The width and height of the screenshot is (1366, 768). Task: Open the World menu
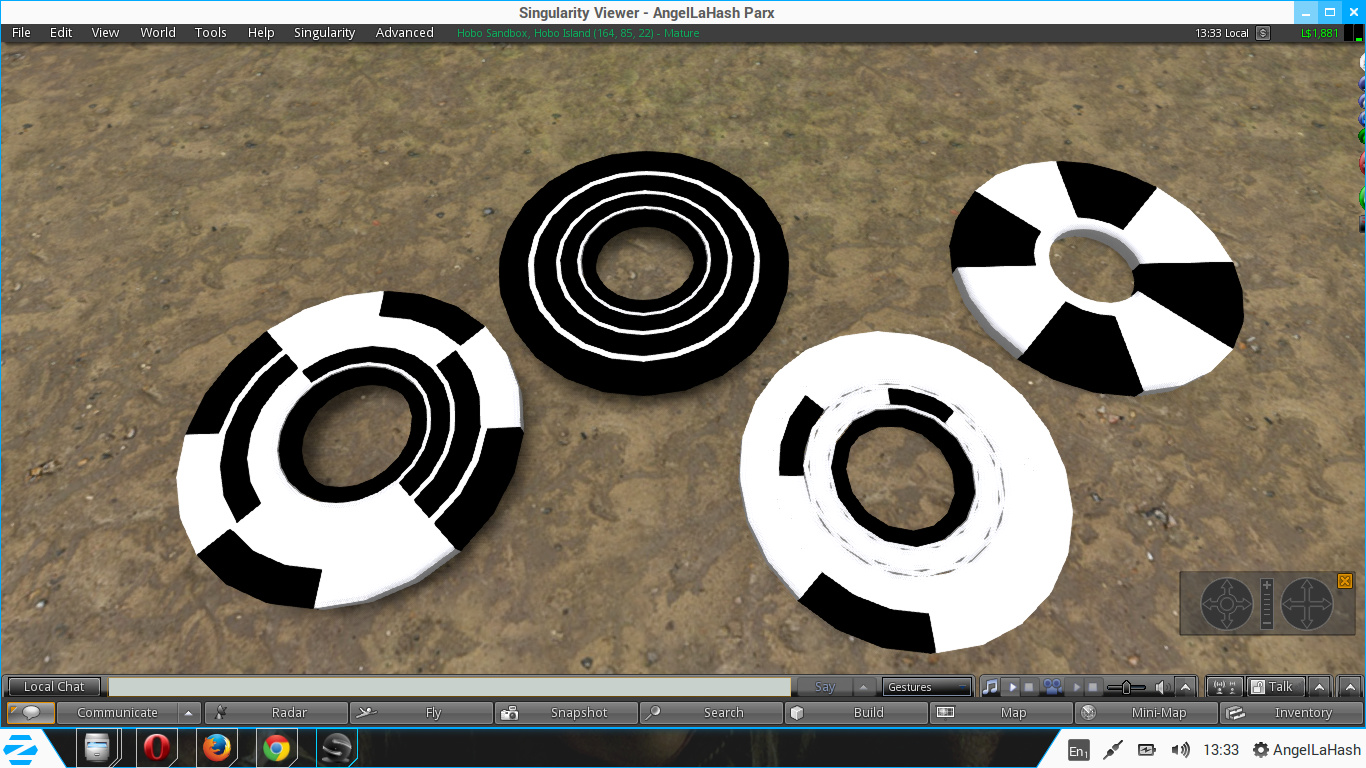(158, 33)
